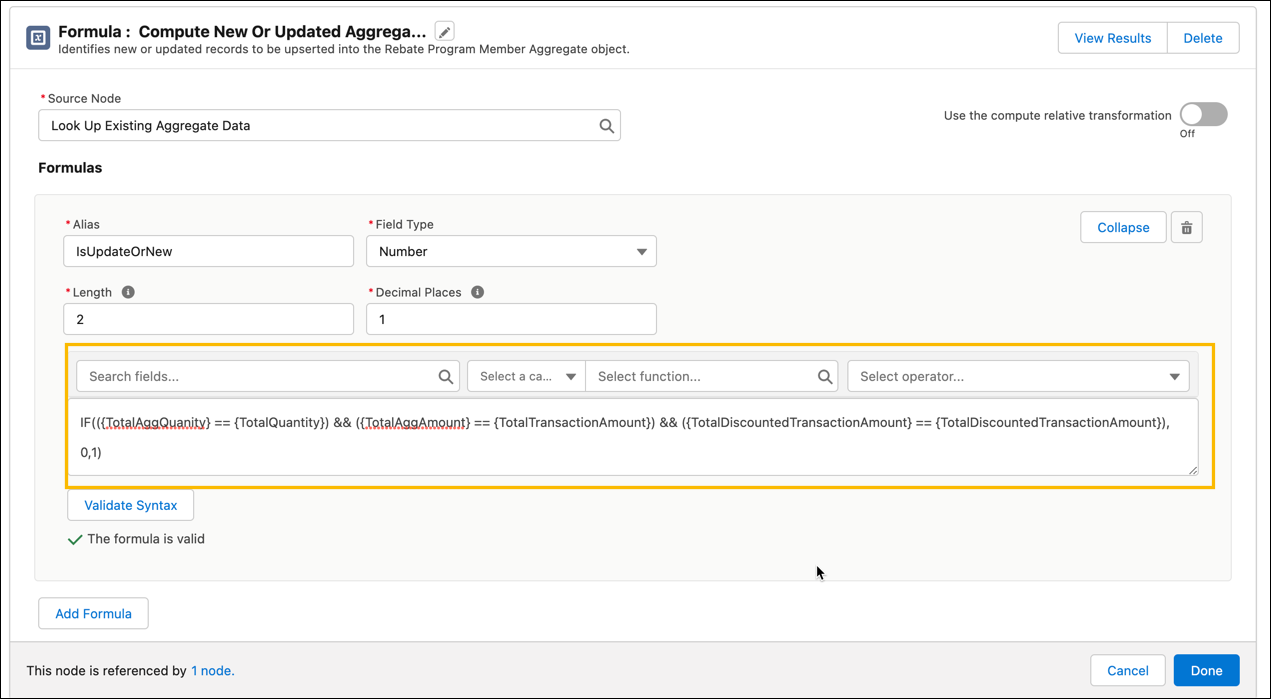The width and height of the screenshot is (1271, 699).
Task: Click the magnifier in the Source Node field
Action: pyautogui.click(x=605, y=125)
